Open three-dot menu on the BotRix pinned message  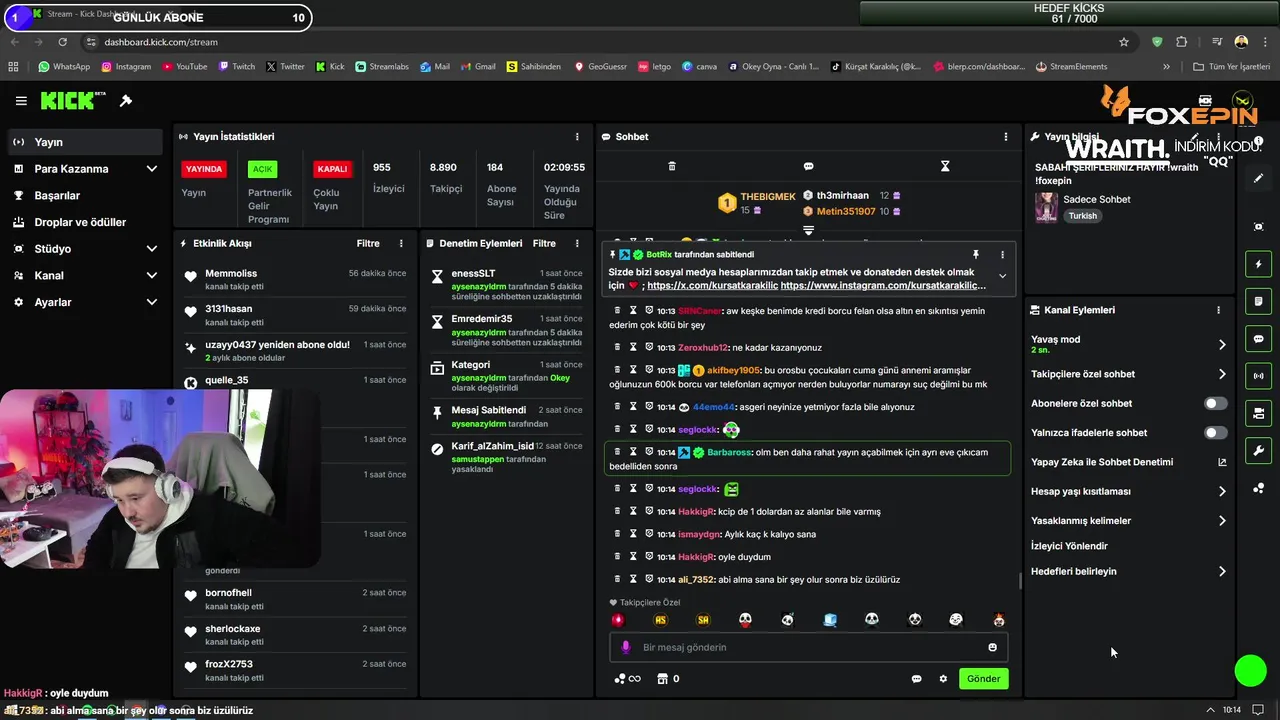[1002, 255]
